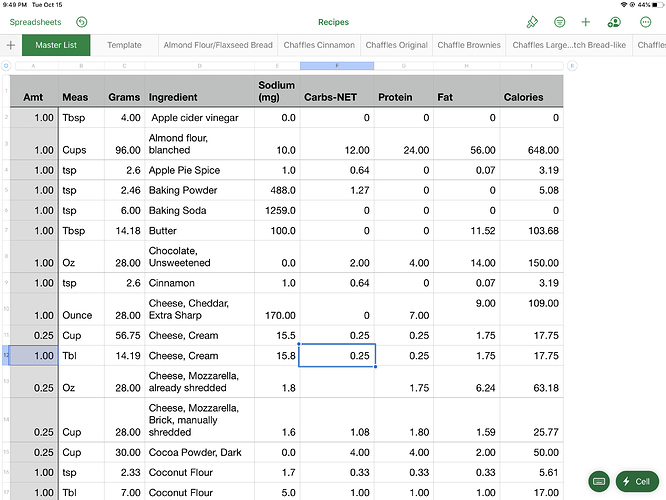
Task: Select the 24.00 protein cell
Action: coord(404,144)
